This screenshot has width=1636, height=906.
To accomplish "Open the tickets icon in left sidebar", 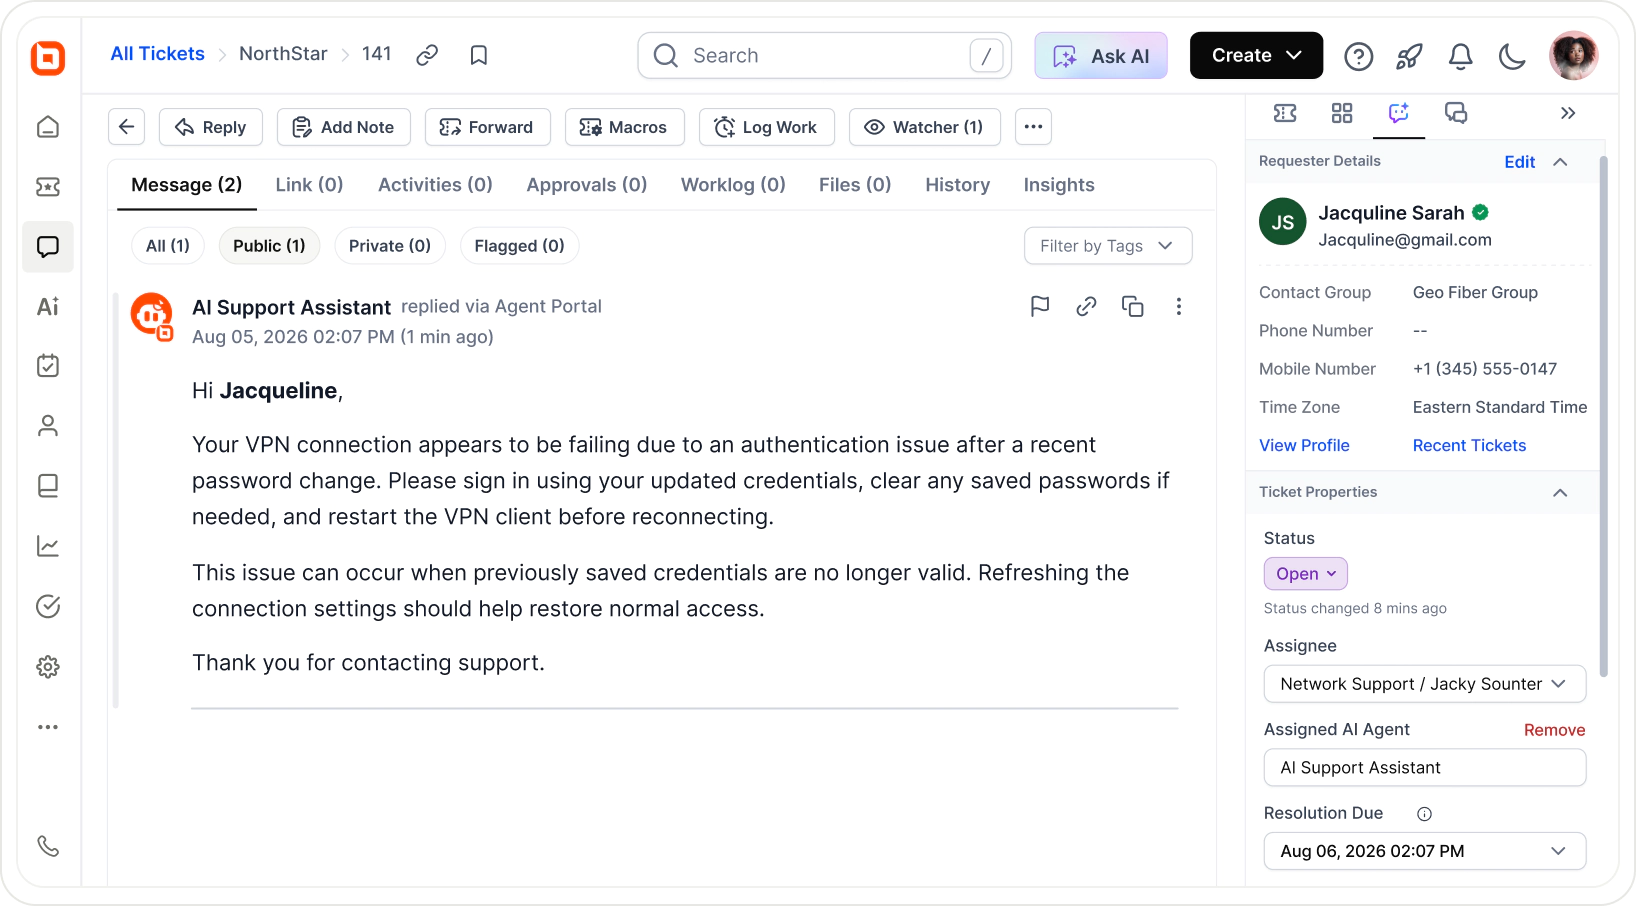I will pos(48,187).
